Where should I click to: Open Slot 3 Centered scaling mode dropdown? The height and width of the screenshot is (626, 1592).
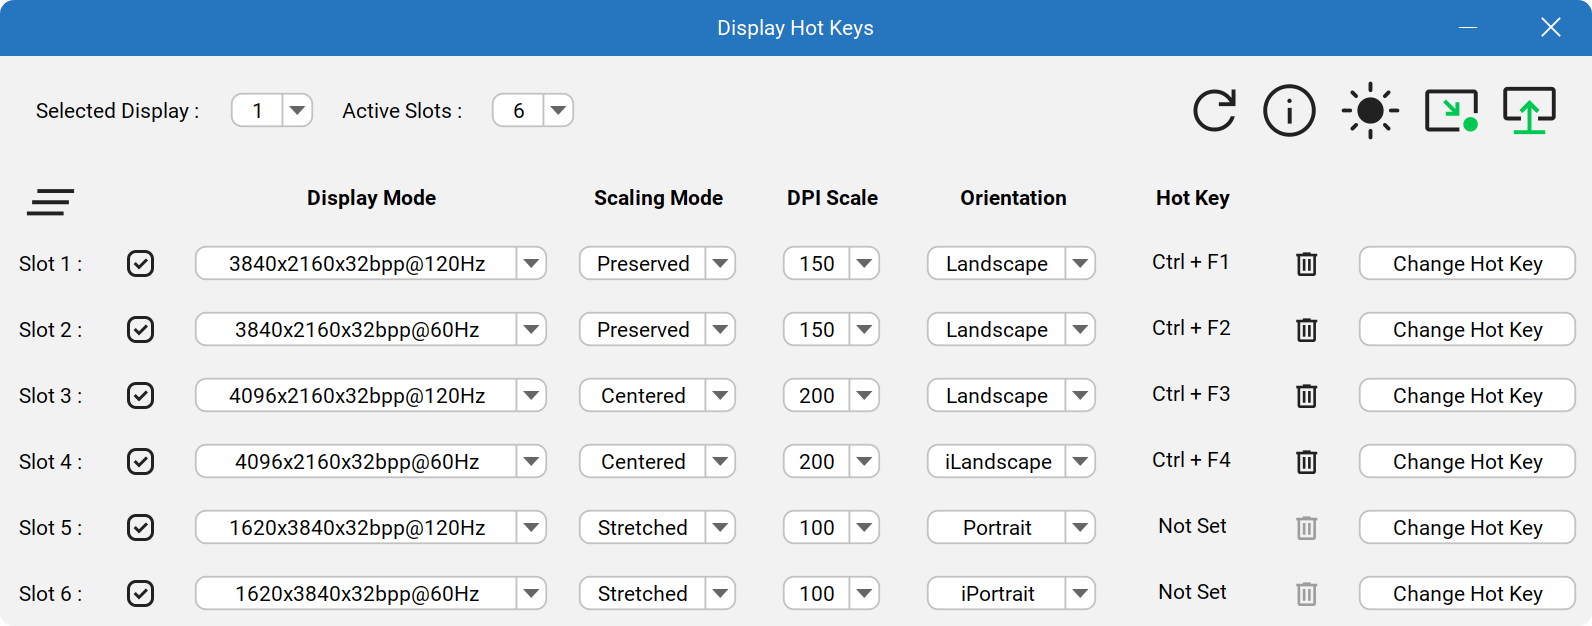pos(657,396)
